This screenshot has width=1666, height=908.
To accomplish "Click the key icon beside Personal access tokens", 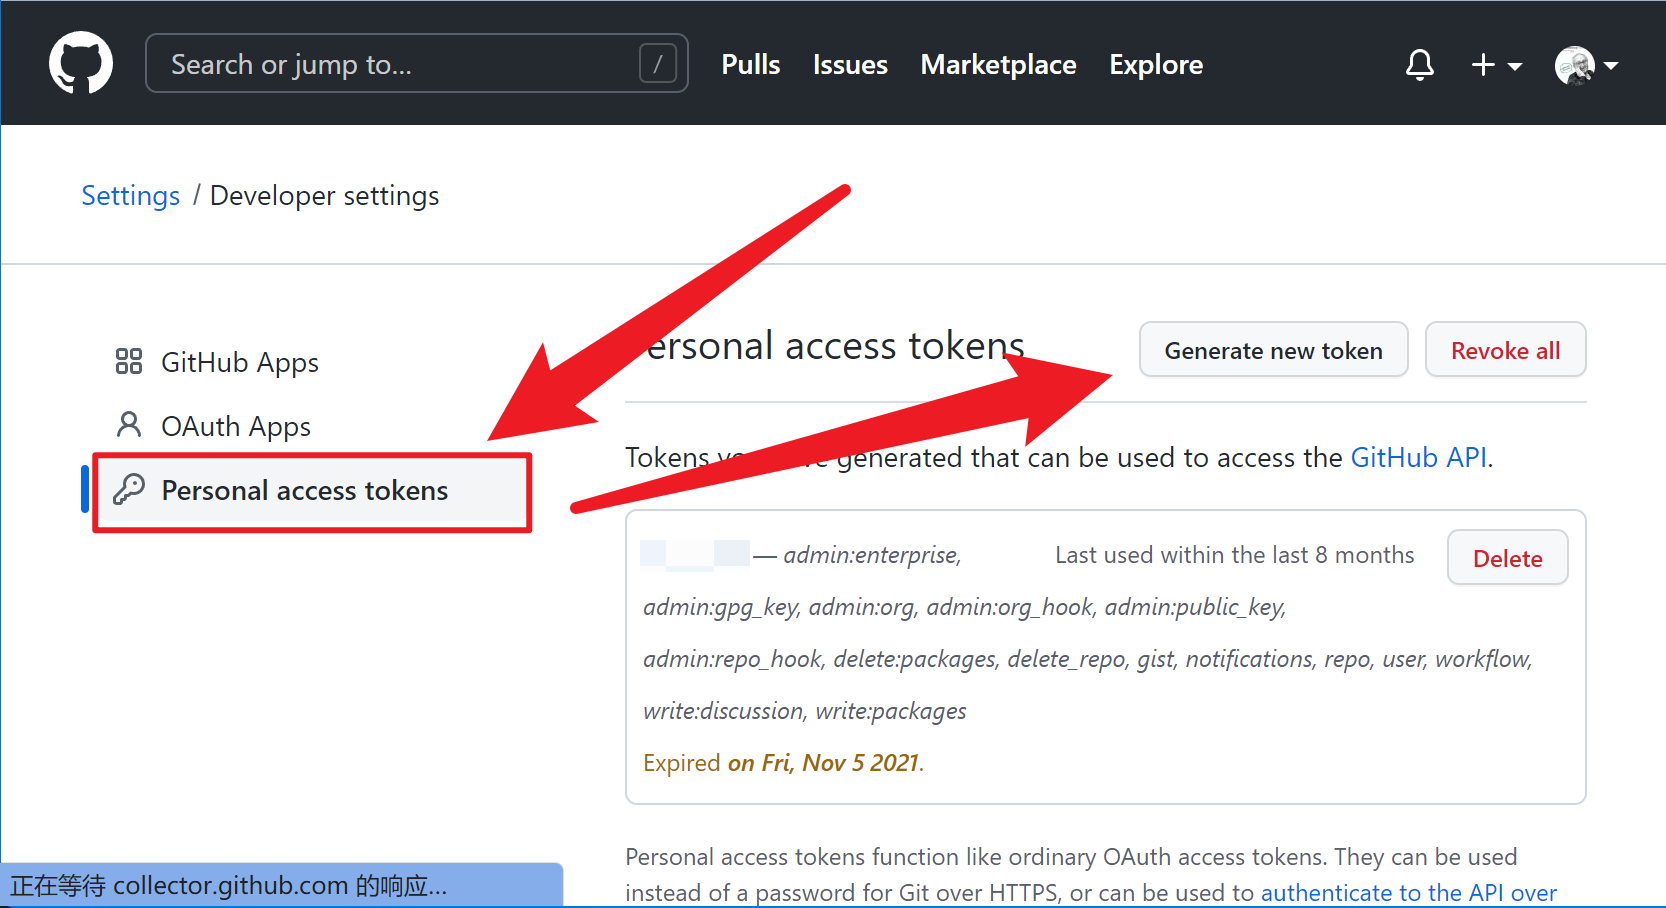I will click(x=129, y=489).
